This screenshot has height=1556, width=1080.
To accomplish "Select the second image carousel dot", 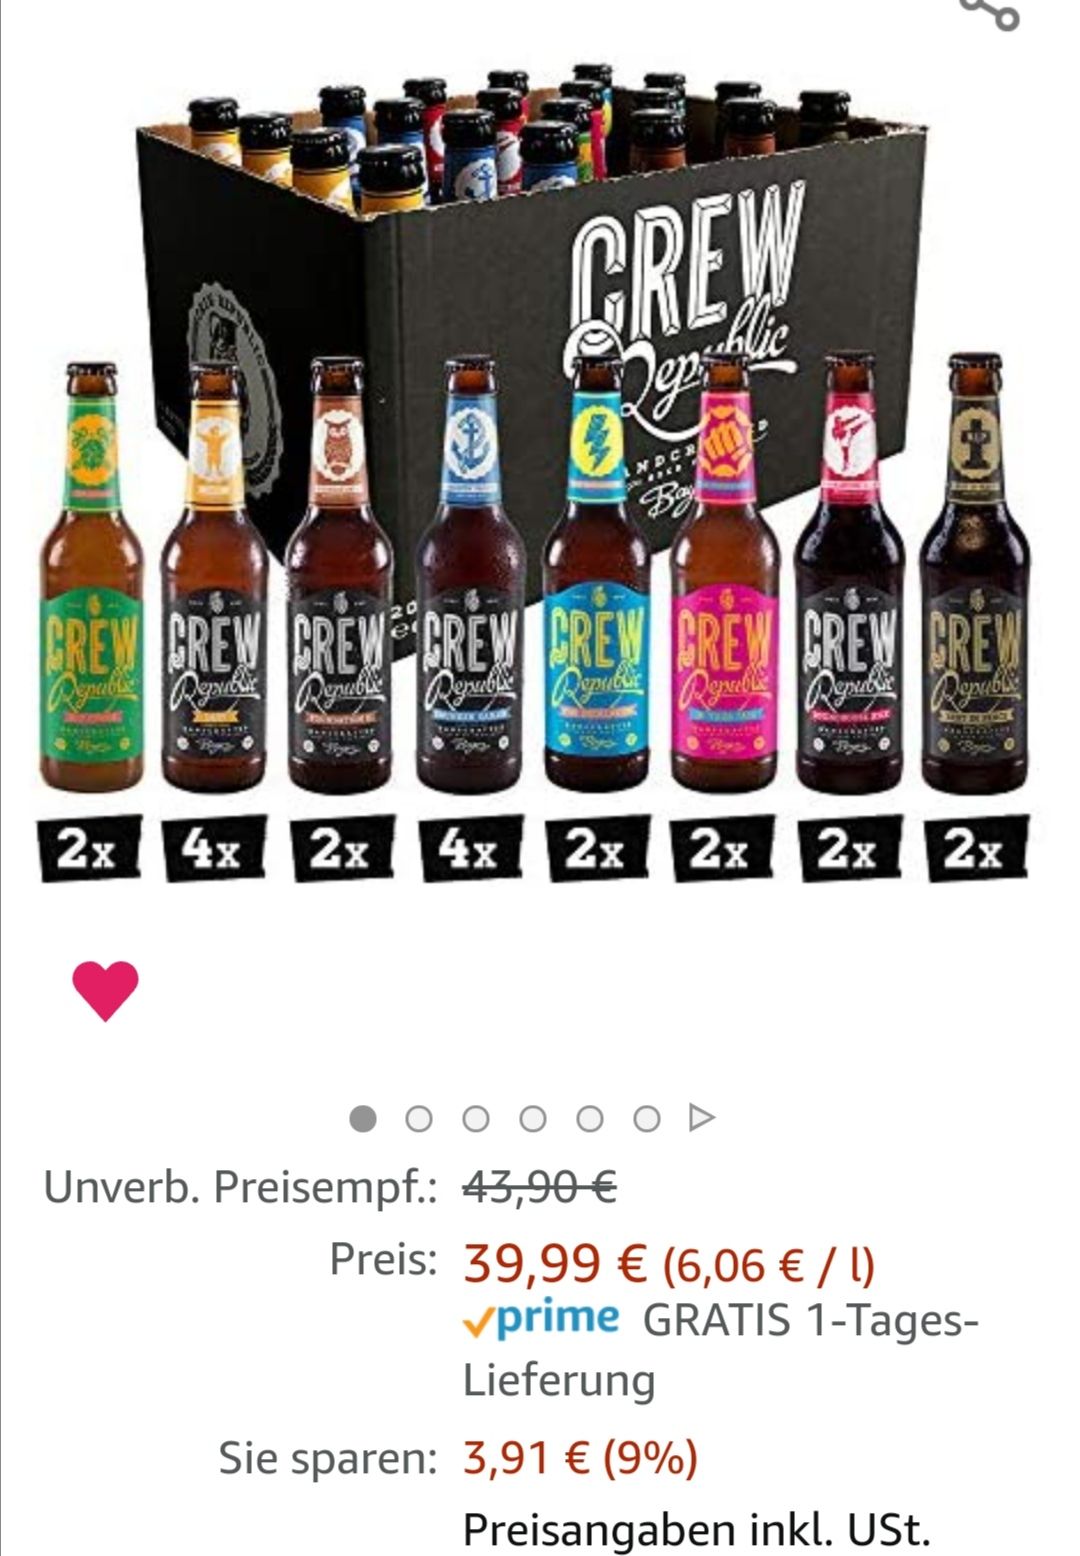I will (x=419, y=1118).
